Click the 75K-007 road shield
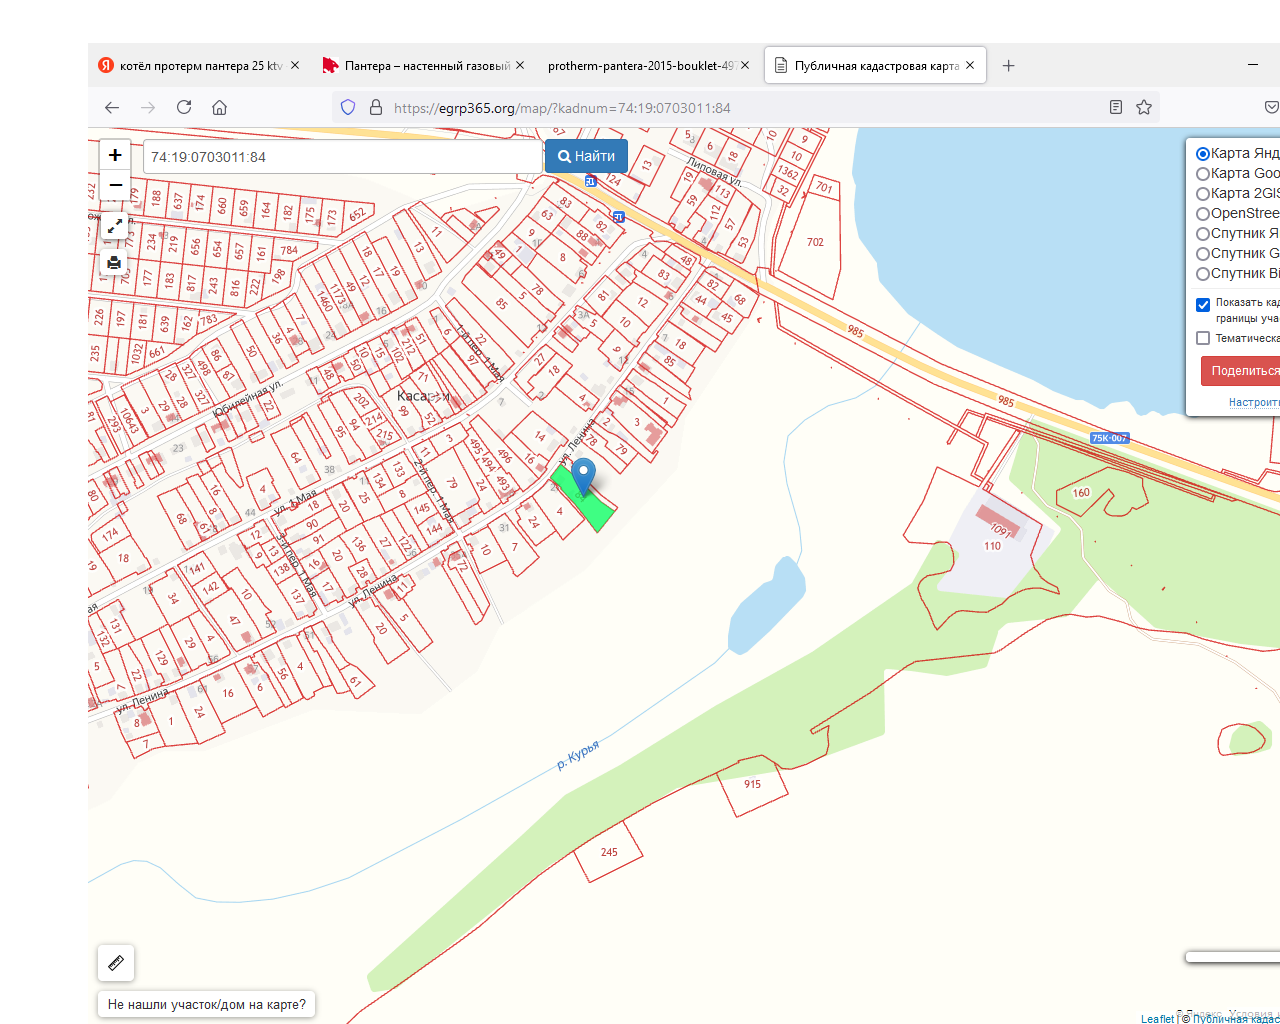 click(x=1109, y=438)
